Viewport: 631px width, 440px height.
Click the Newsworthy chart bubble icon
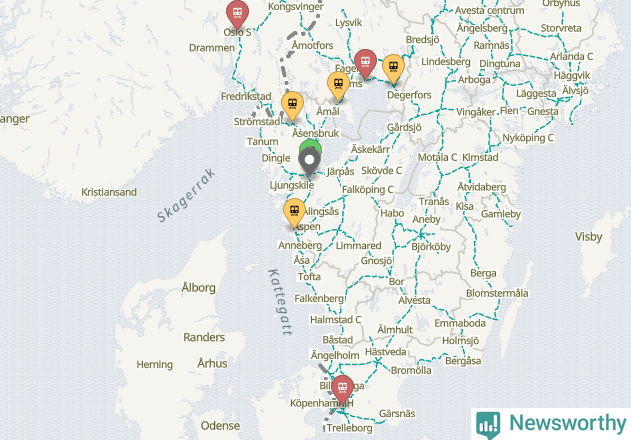pyautogui.click(x=488, y=425)
